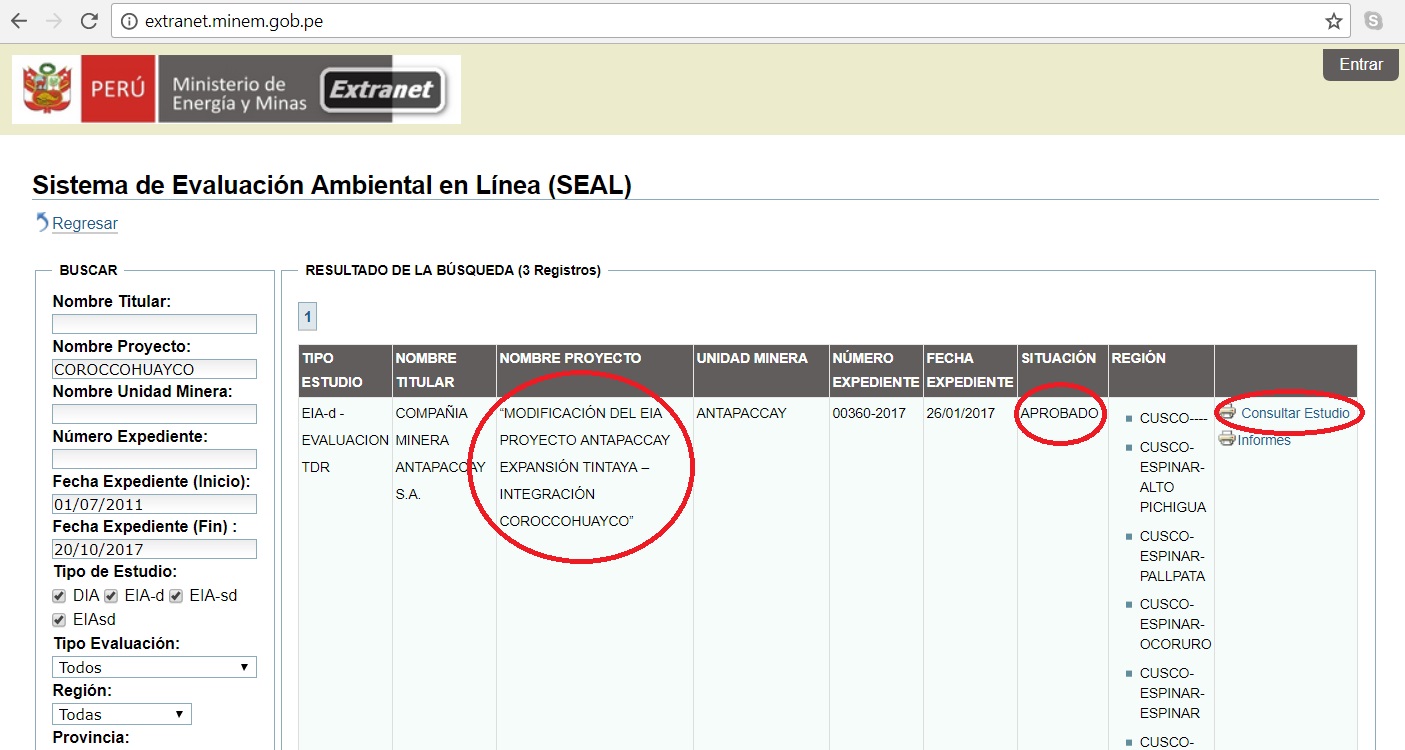Click the printer icon beside Consultar Estudio
Viewport: 1405px width, 750px height.
tap(1227, 412)
